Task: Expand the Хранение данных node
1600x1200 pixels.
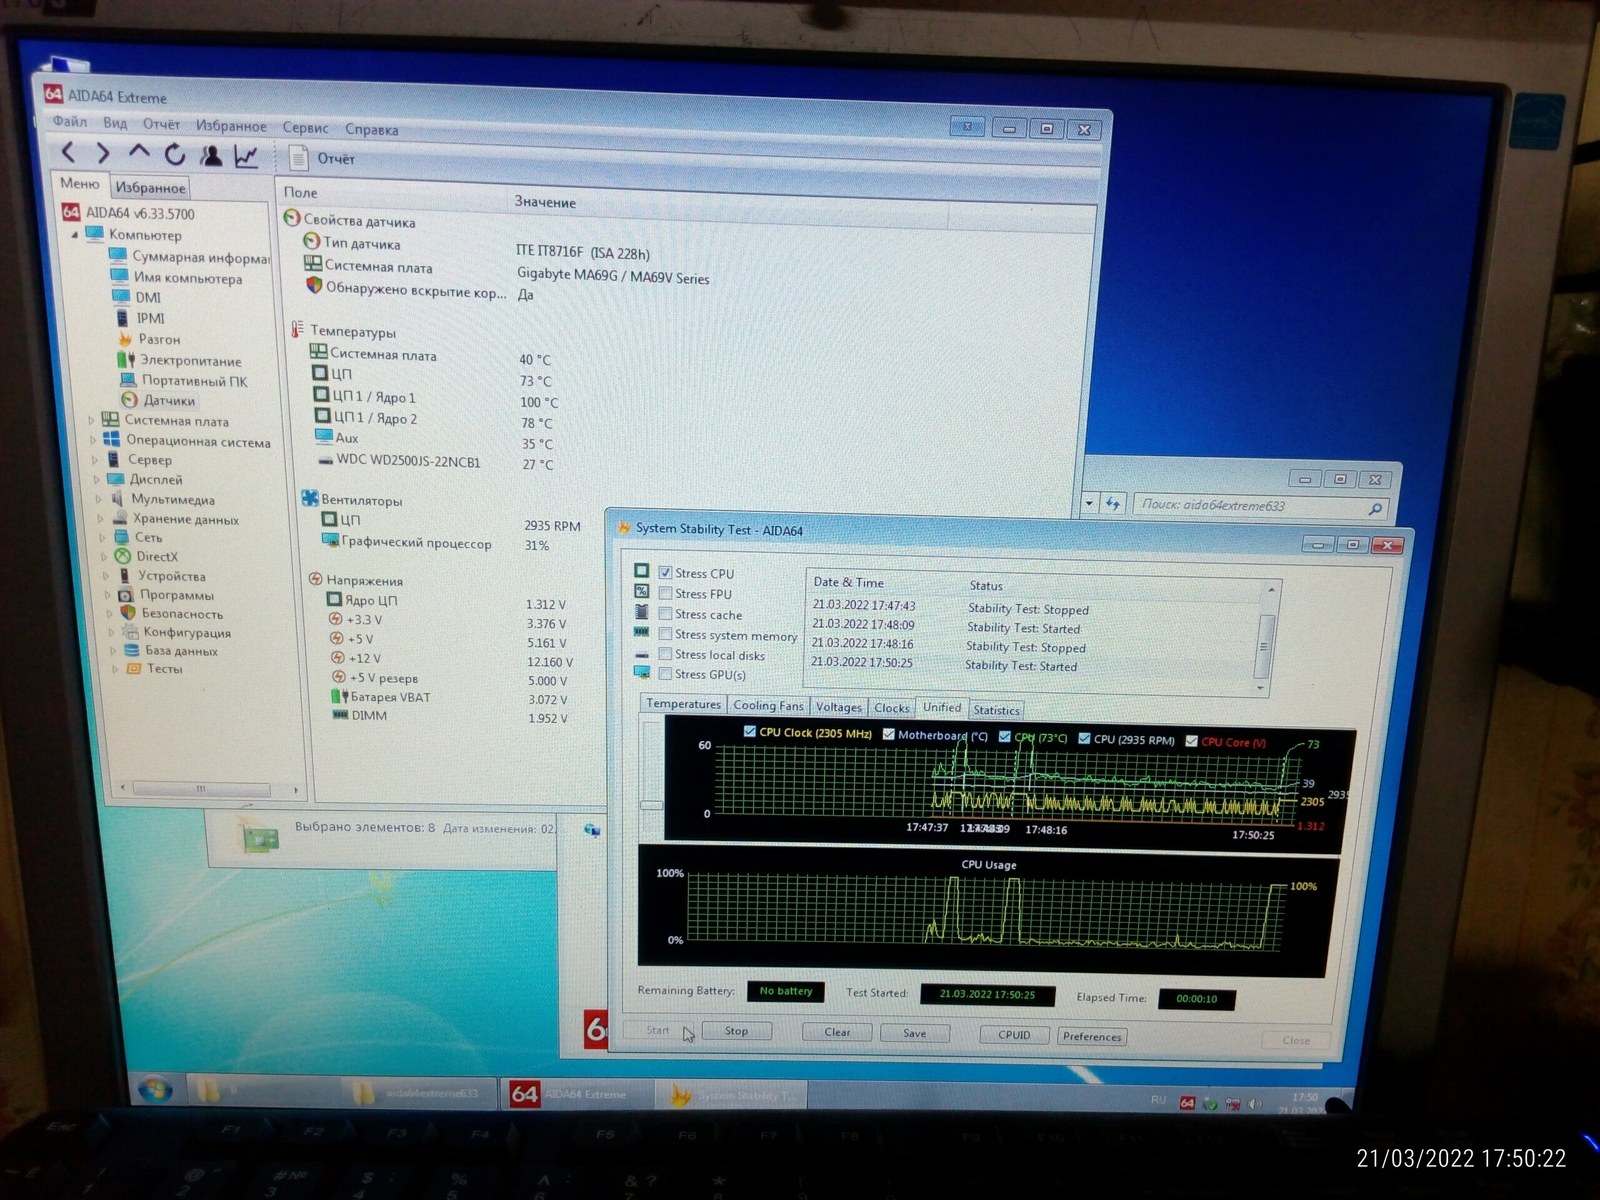Action: (100, 518)
